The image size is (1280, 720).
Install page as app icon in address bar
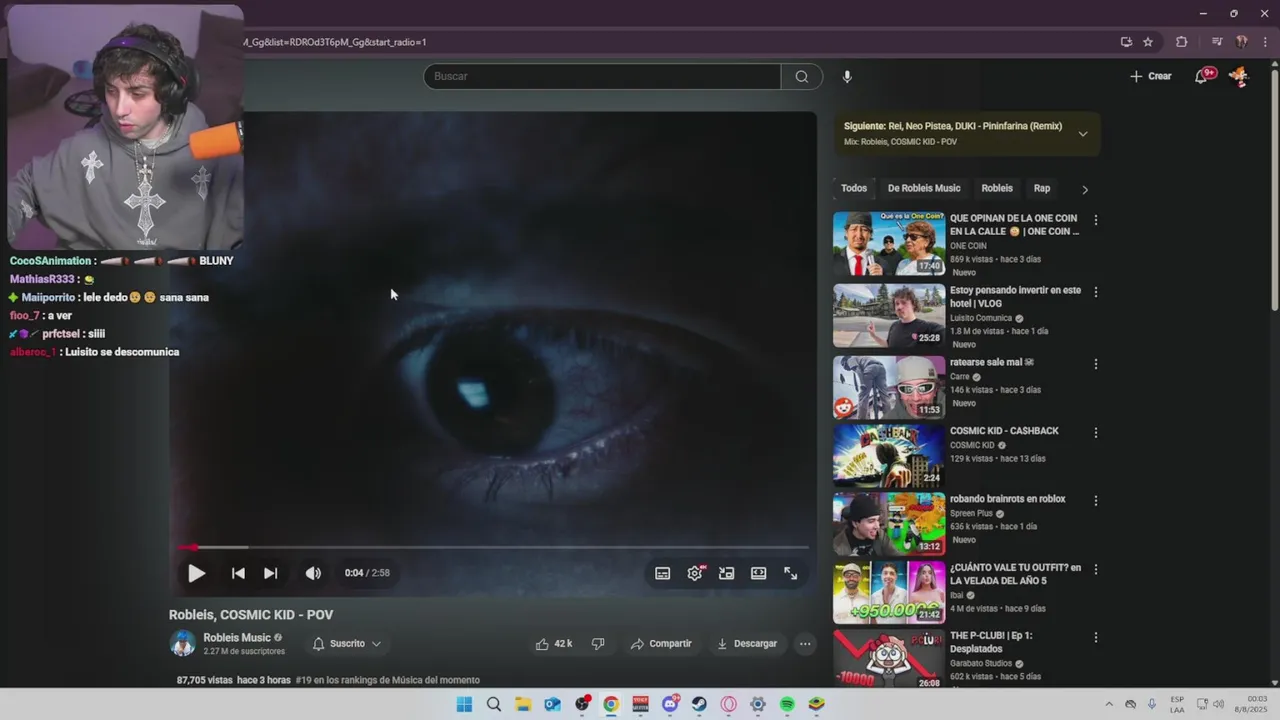[x=1126, y=42]
